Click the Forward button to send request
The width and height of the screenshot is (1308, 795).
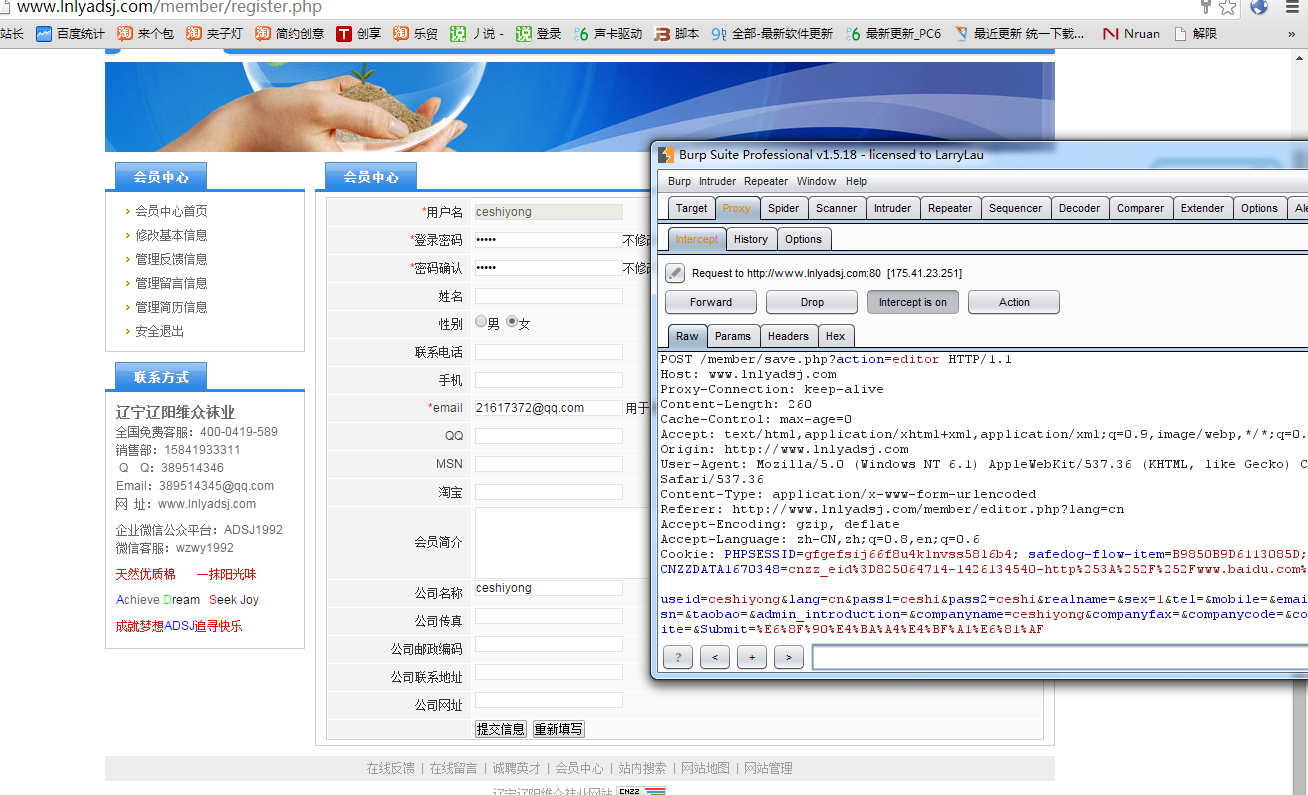pyautogui.click(x=711, y=302)
